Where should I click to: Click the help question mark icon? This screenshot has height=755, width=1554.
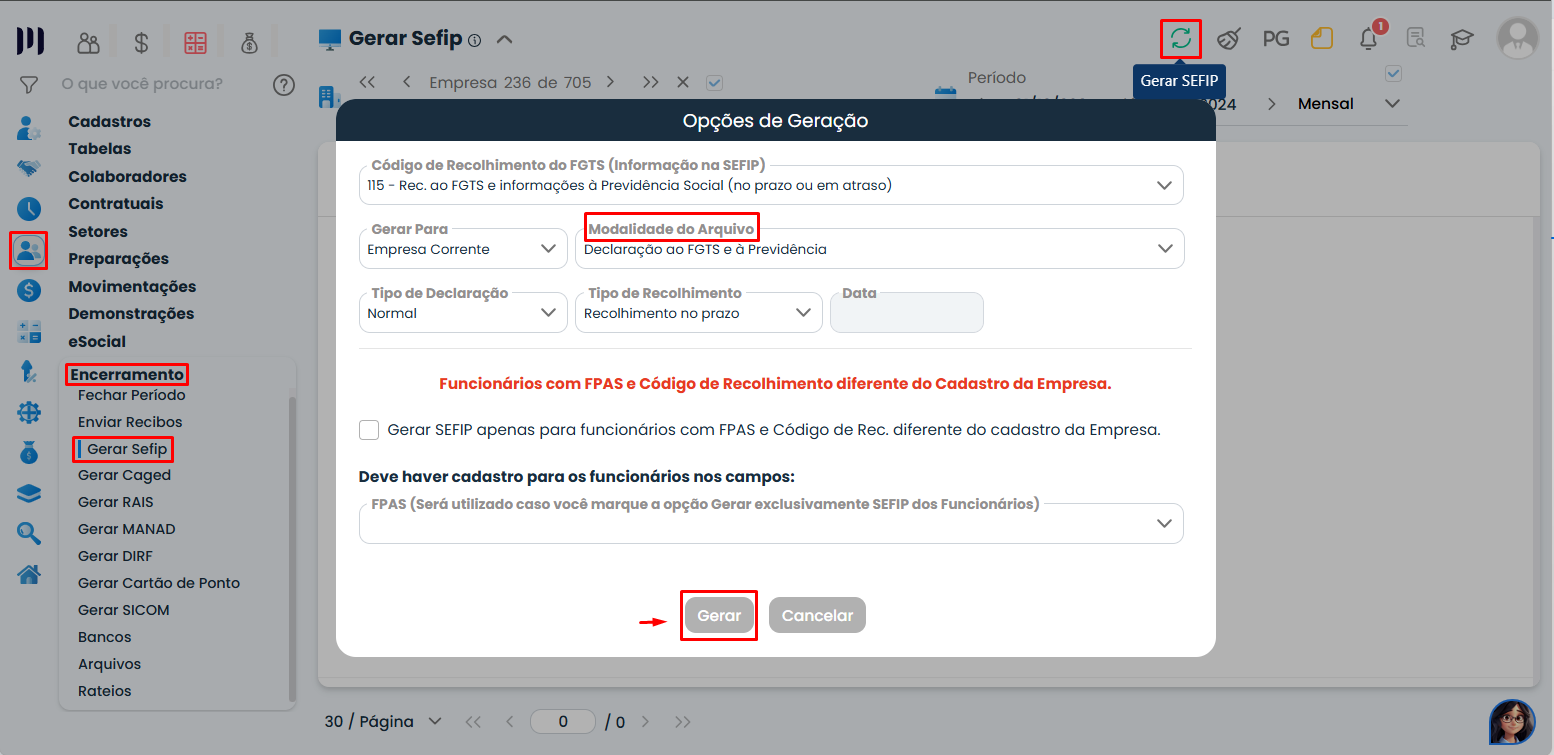click(x=284, y=84)
